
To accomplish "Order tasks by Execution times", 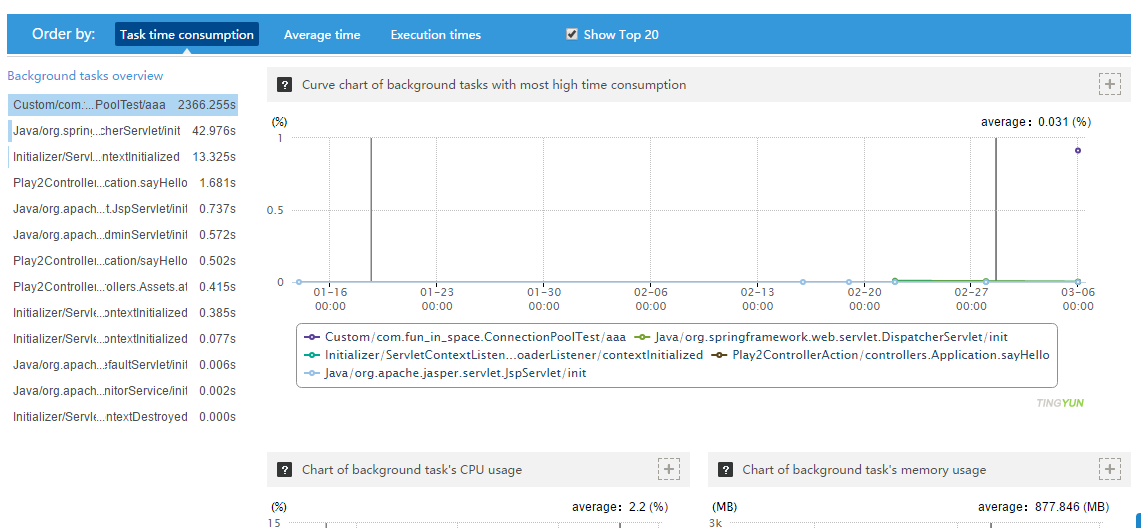I will pos(435,34).
